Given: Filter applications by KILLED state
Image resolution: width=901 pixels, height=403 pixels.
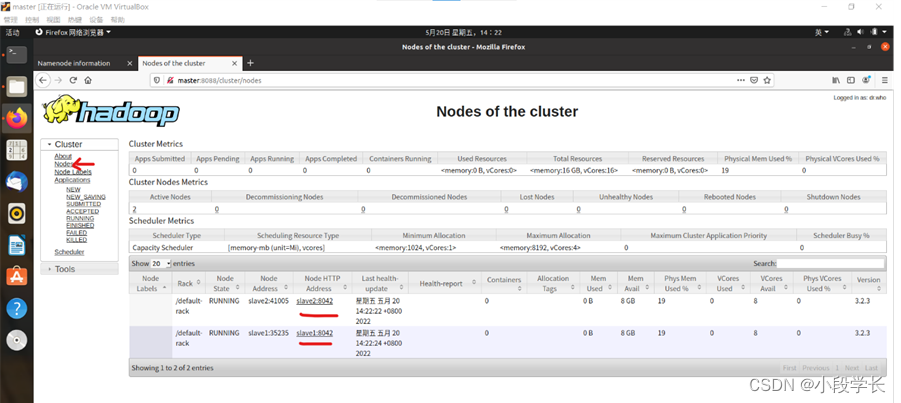Looking at the screenshot, I should pyautogui.click(x=76, y=240).
